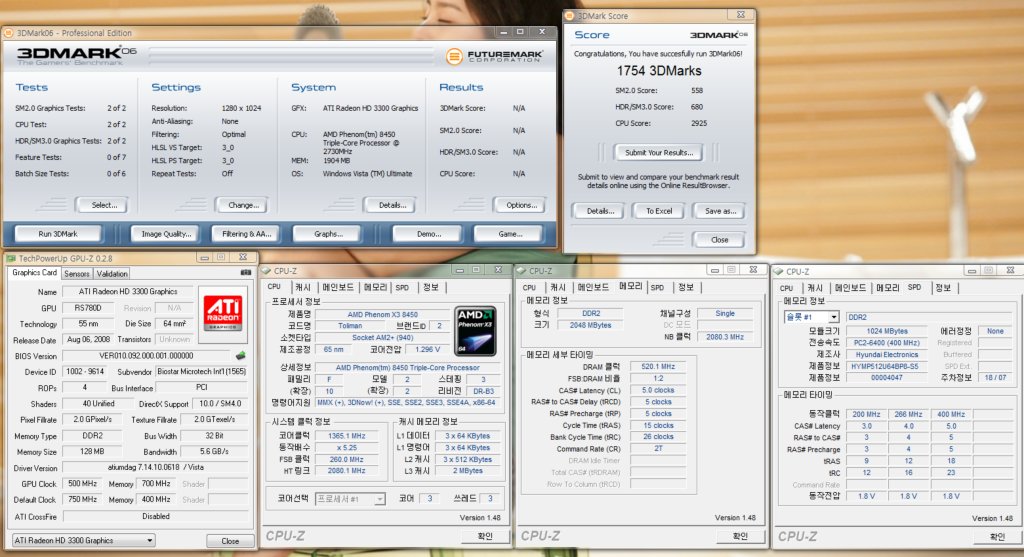Click the GPU-Z Name field ATI Radeon HD 3300
Image resolution: width=1024 pixels, height=557 pixels.
128,291
